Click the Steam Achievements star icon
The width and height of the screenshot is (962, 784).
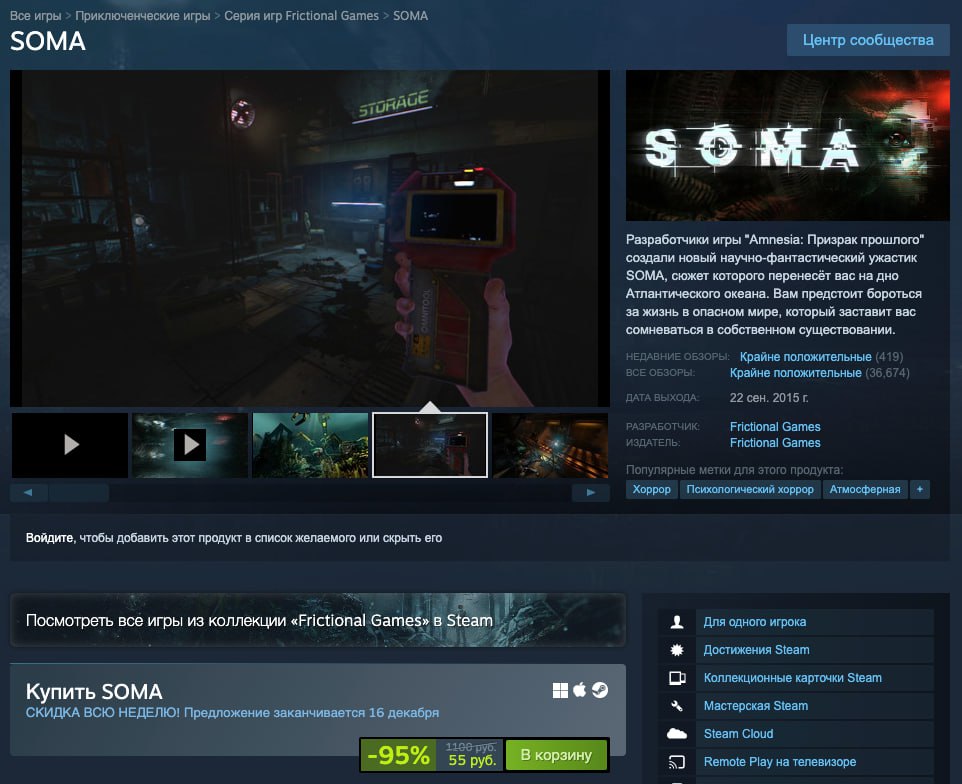tap(677, 650)
